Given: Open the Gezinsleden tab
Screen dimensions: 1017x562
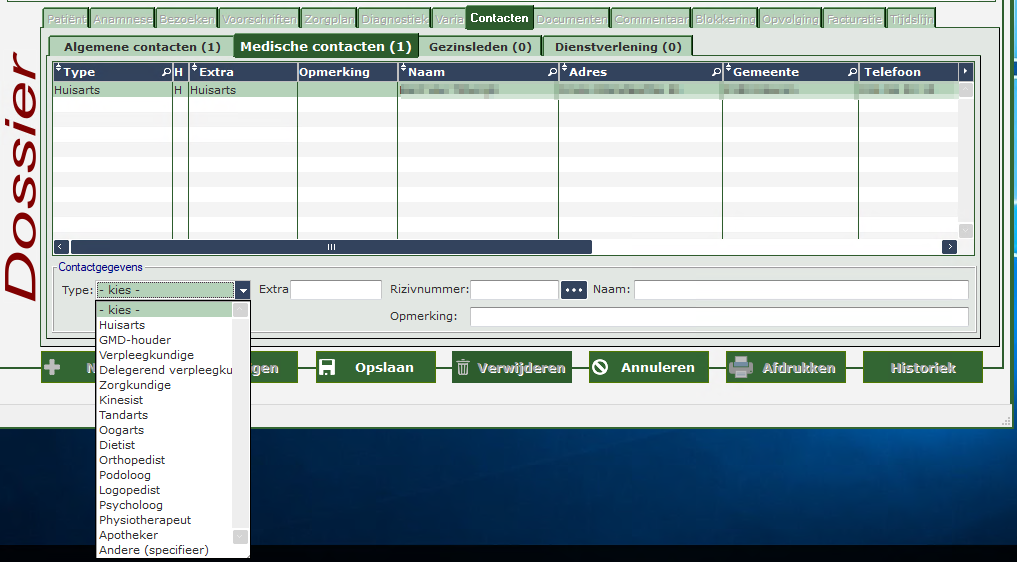Looking at the screenshot, I should pos(480,47).
